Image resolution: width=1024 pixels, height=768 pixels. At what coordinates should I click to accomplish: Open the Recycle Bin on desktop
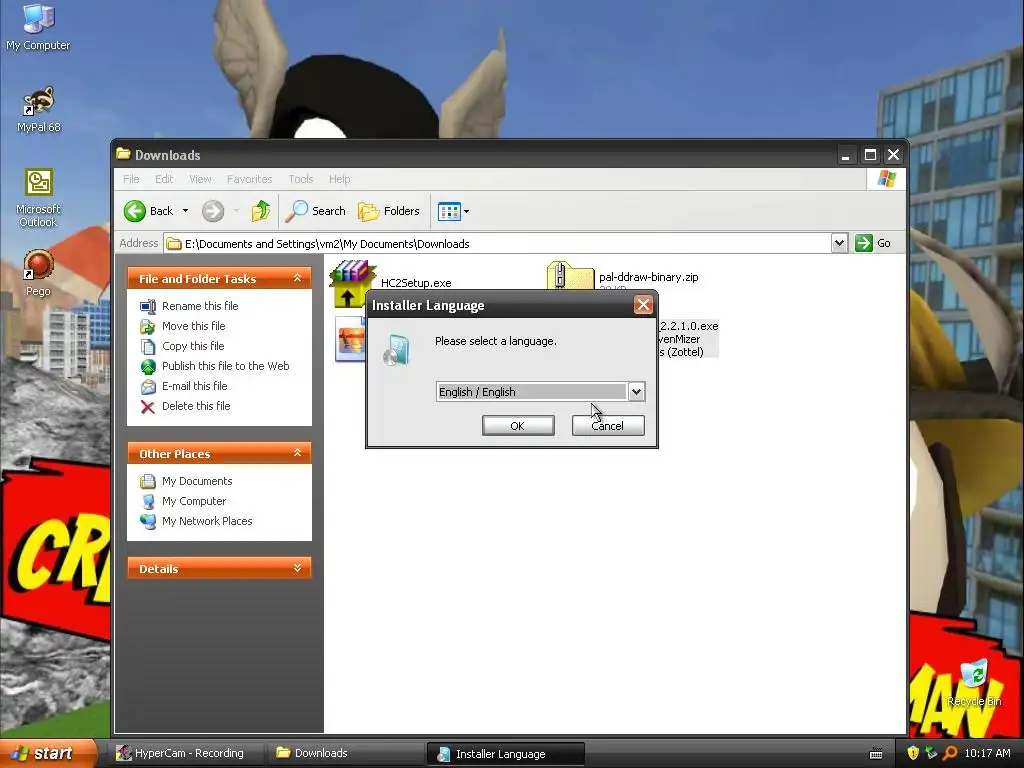click(x=974, y=683)
